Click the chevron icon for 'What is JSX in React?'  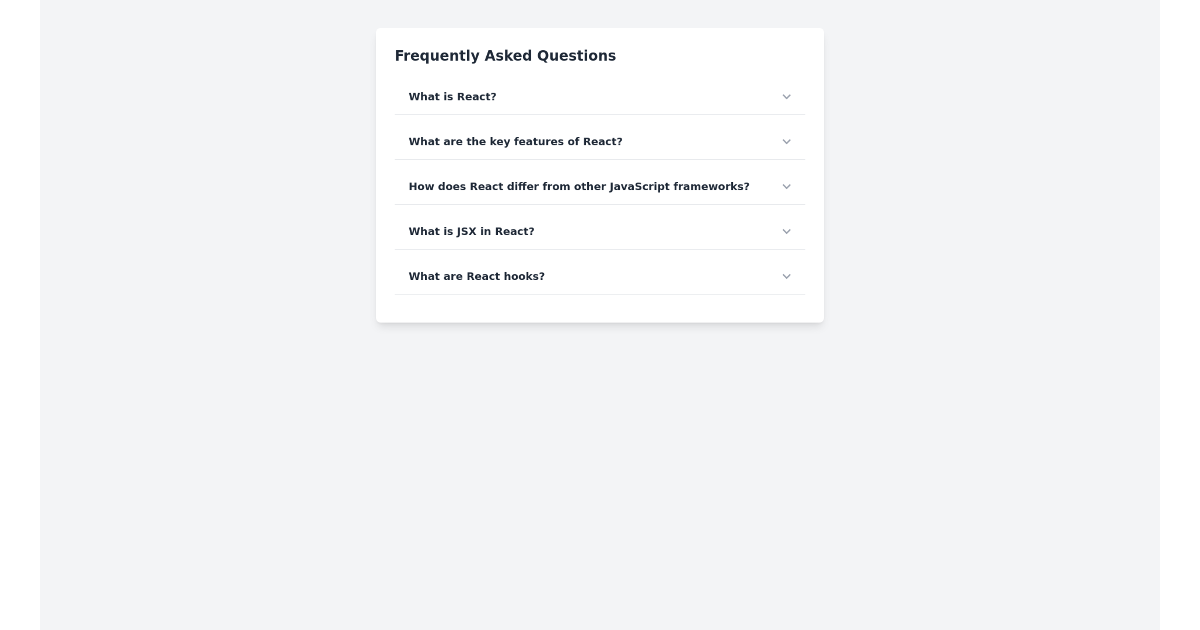[x=786, y=231]
